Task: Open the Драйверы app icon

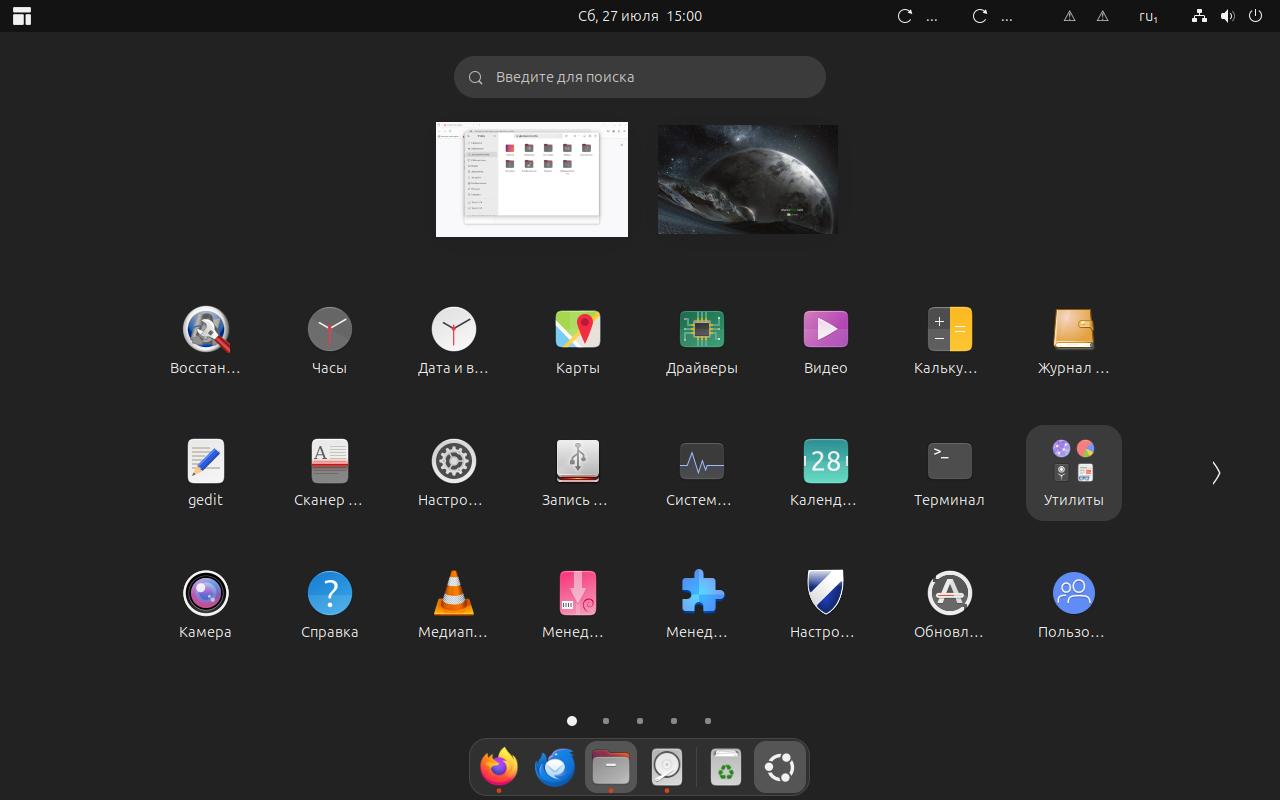Action: click(x=702, y=329)
